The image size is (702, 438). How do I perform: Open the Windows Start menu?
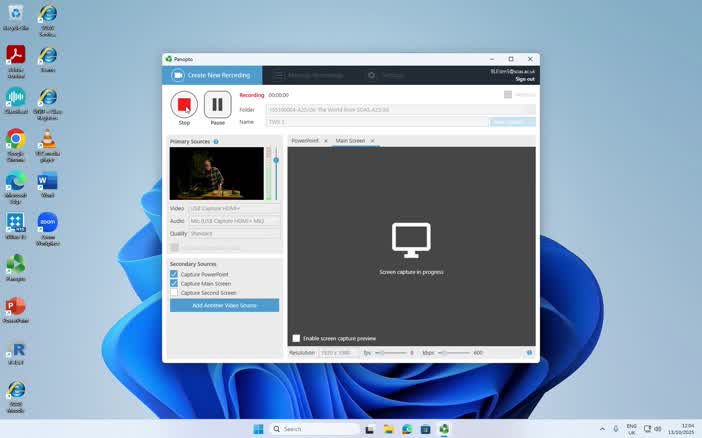[258, 429]
